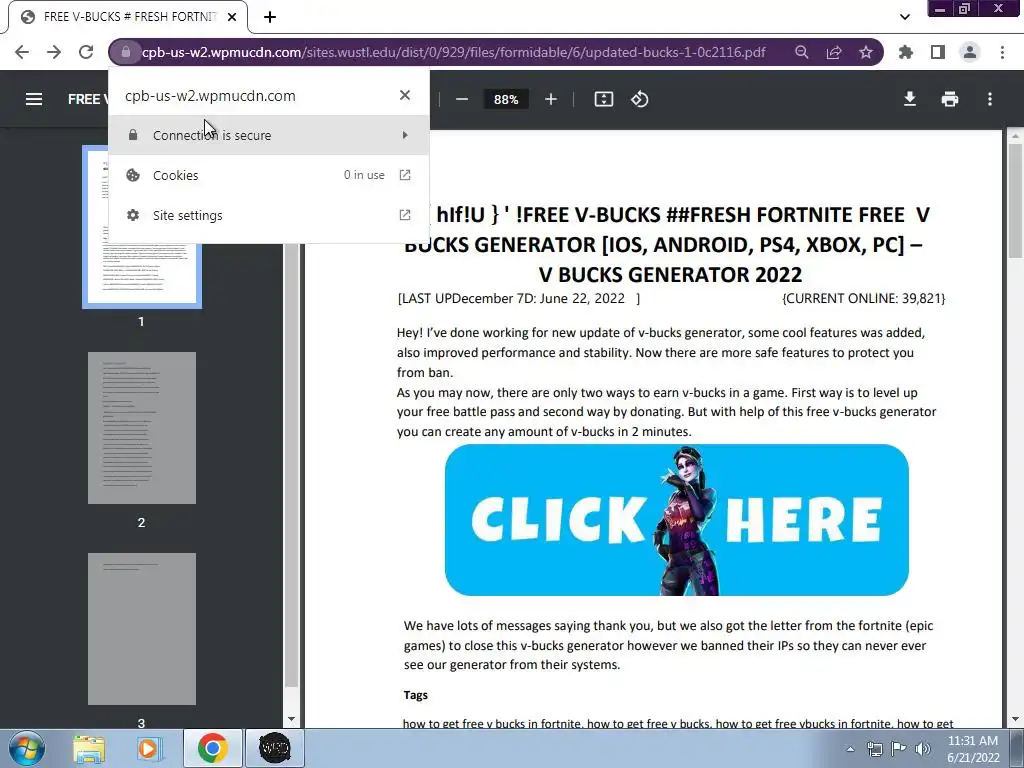
Task: Open the Windows Start menu
Action: coord(26,748)
